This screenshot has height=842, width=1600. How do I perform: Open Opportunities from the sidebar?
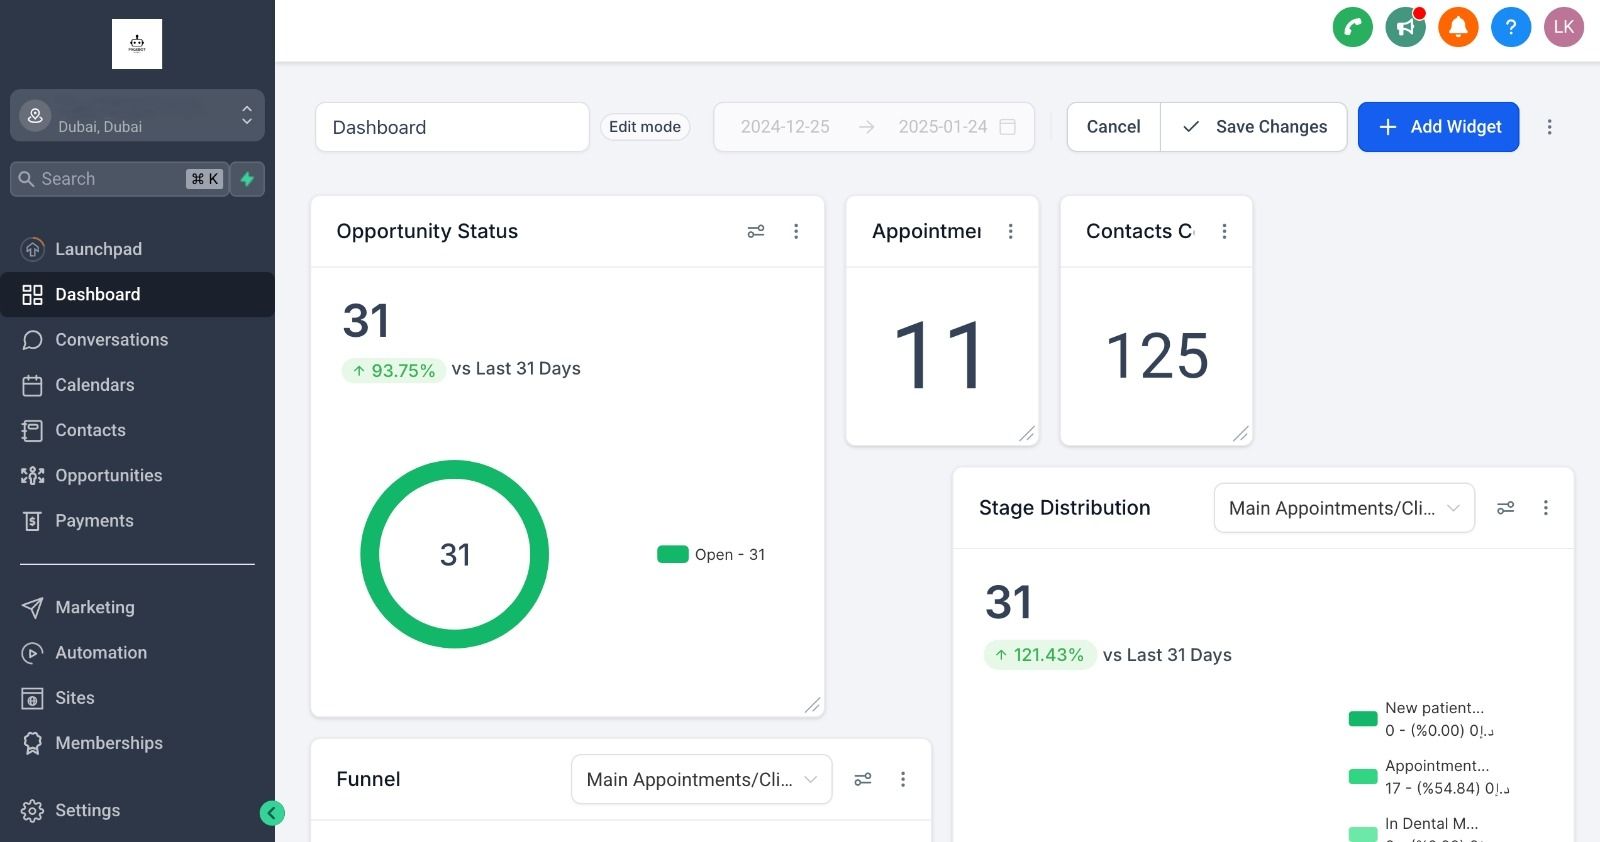[108, 476]
